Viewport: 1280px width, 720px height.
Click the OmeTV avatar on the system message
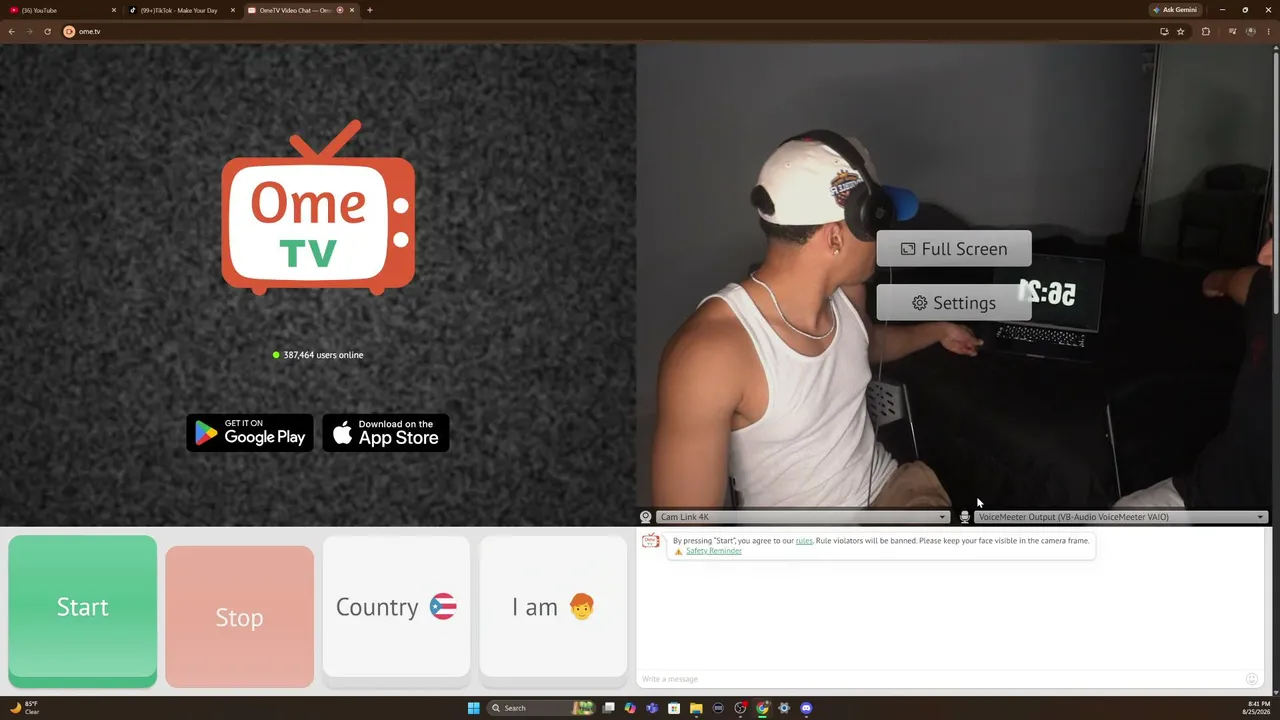point(651,541)
